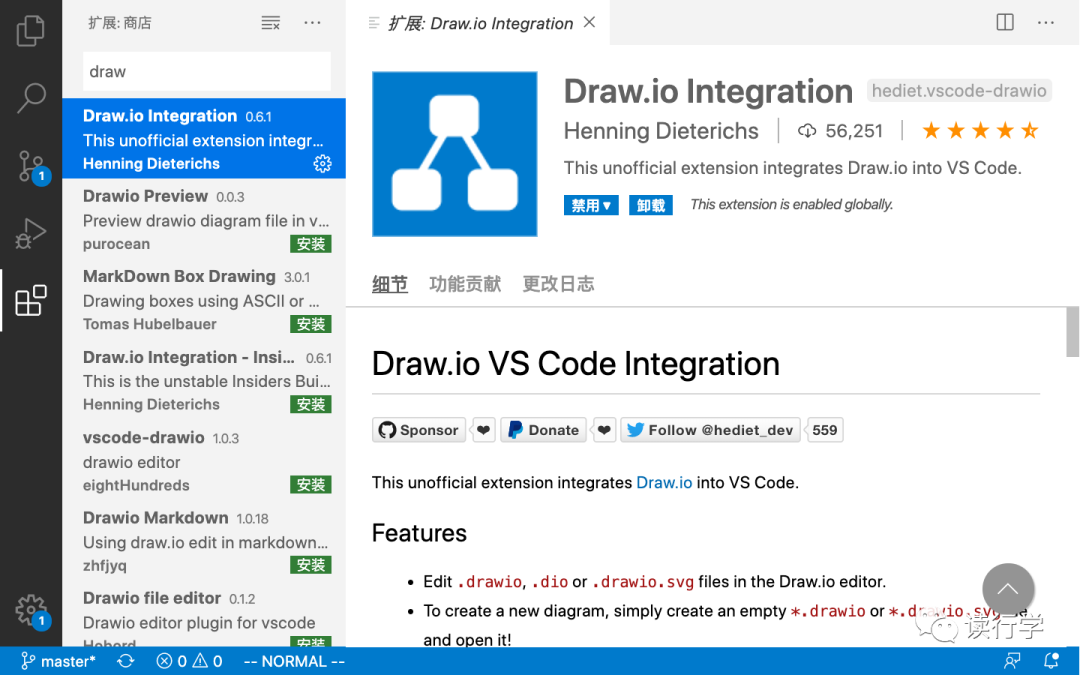Viewport: 1080px width, 675px height.
Task: Click the draw search input field
Action: tap(207, 71)
